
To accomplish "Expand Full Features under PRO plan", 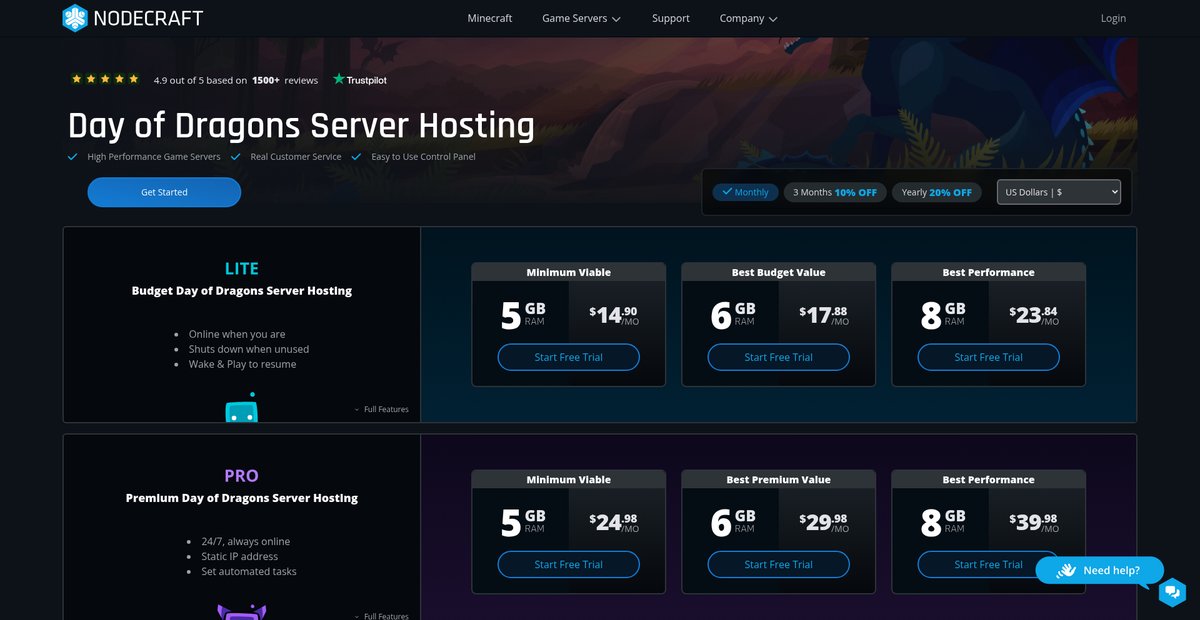I will pyautogui.click(x=381, y=616).
